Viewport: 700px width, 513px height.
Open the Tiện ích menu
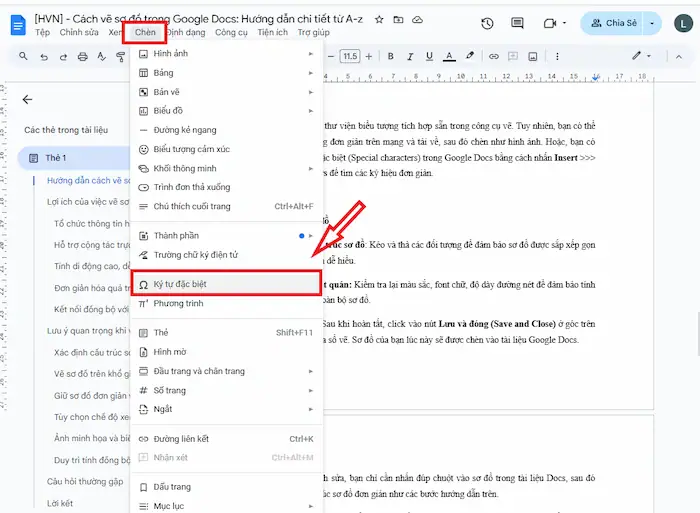point(272,33)
